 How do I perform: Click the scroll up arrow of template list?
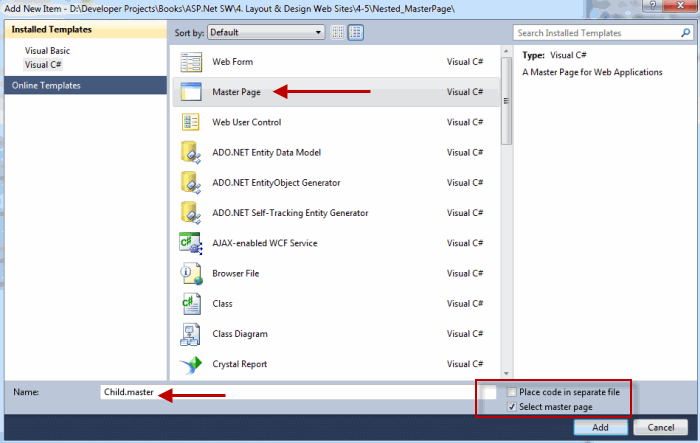tap(506, 51)
